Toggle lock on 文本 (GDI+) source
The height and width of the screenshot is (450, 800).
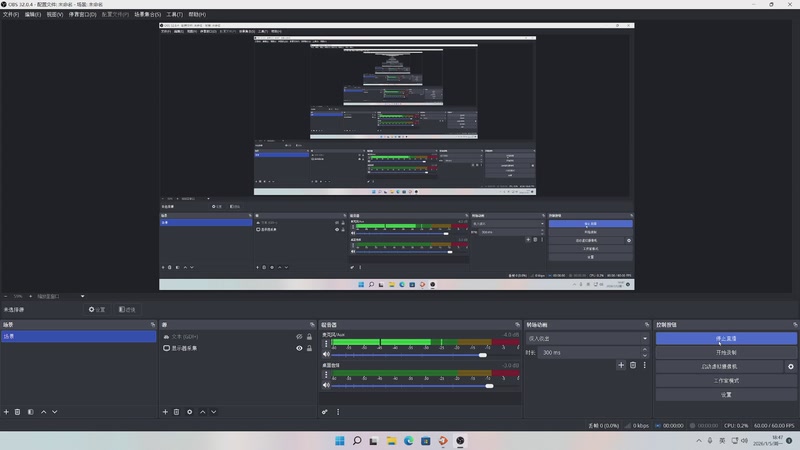pos(309,337)
